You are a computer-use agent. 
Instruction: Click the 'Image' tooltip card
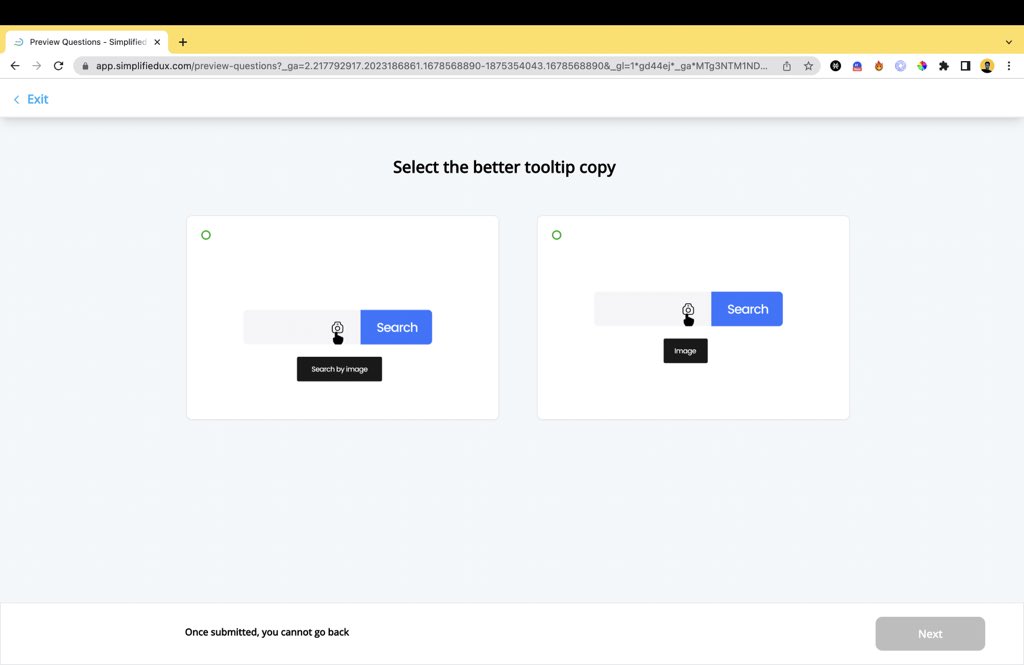click(693, 317)
